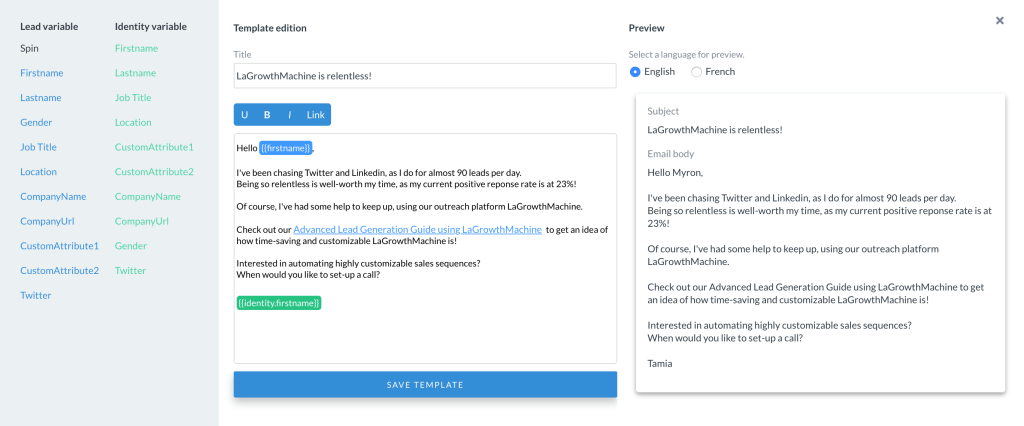Insert lead variable CompanyName

pos(53,197)
